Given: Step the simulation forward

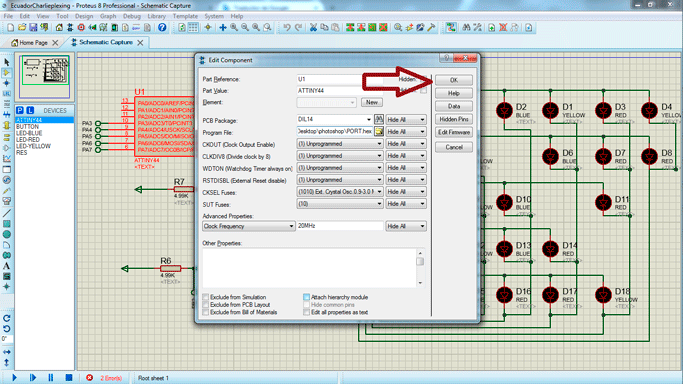Looking at the screenshot, I should coord(33,377).
